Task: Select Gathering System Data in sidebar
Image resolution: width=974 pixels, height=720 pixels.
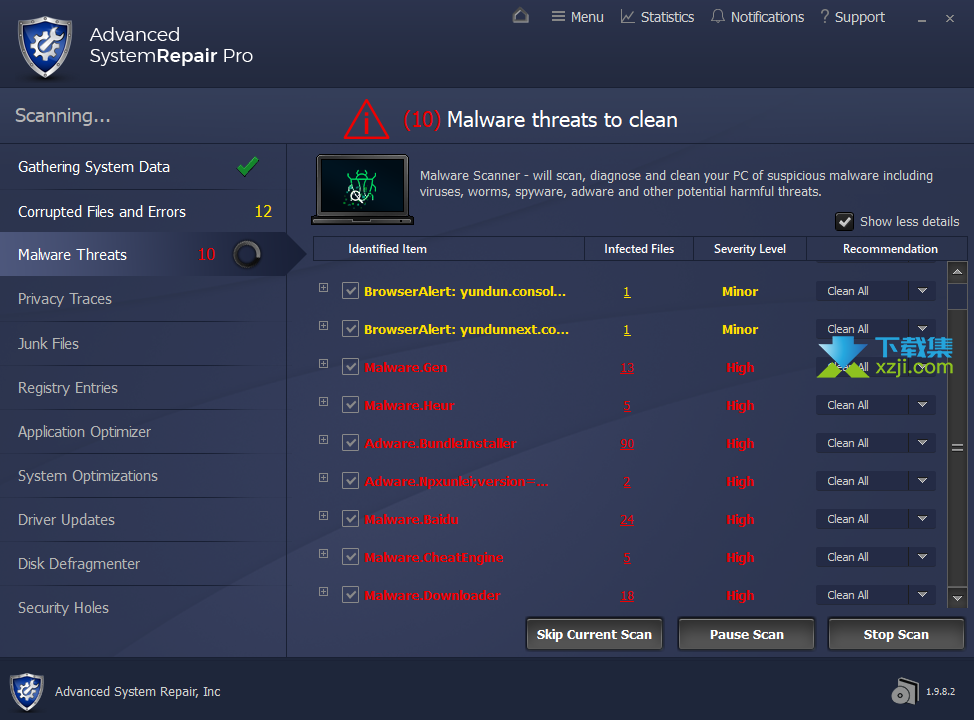Action: 143,167
